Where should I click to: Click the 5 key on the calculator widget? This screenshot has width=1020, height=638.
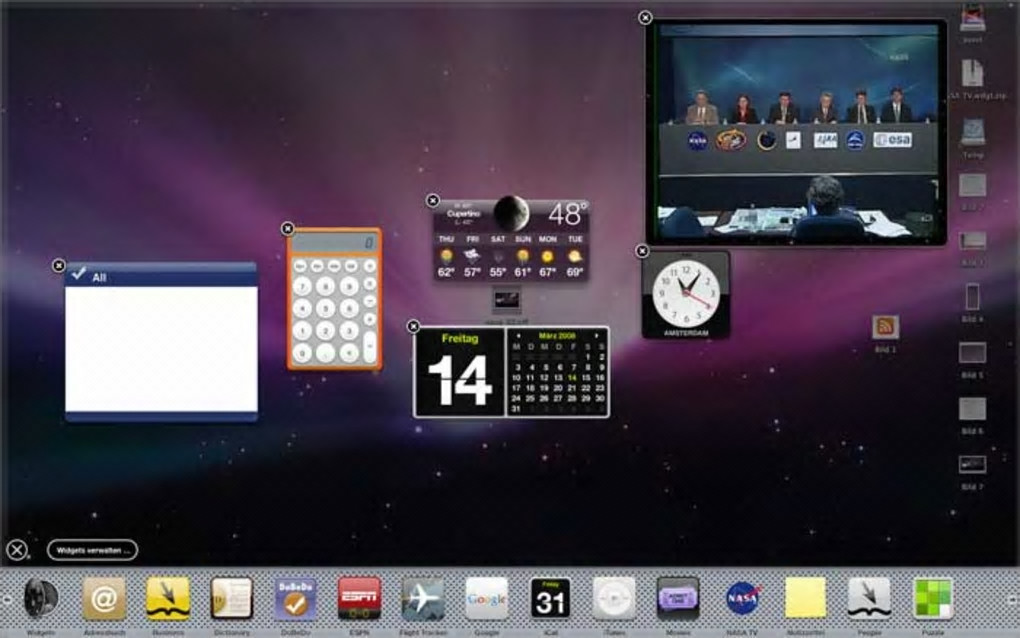[325, 308]
